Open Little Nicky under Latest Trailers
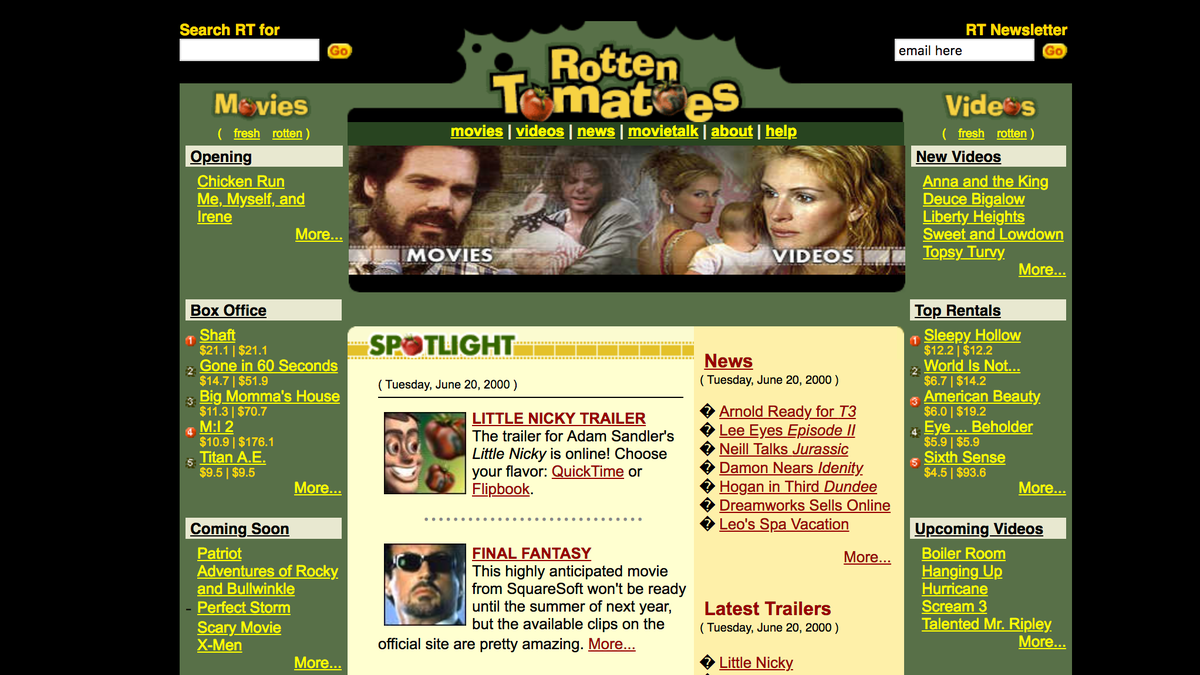 tap(756, 662)
